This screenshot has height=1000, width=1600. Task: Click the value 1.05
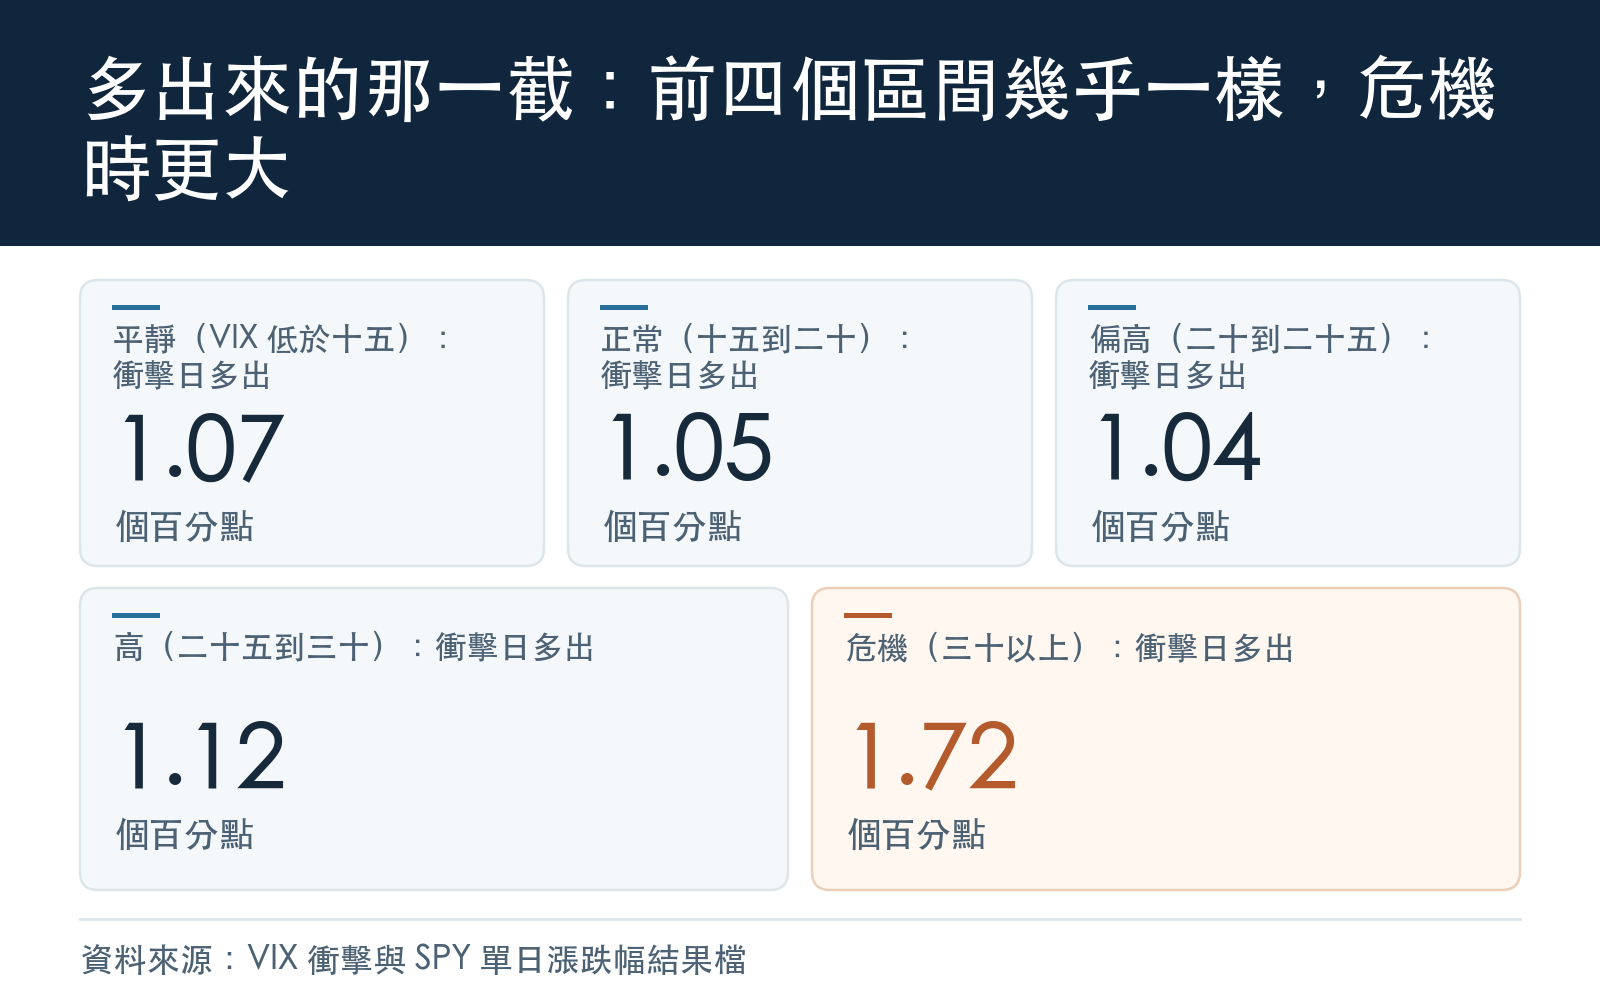[x=690, y=449]
